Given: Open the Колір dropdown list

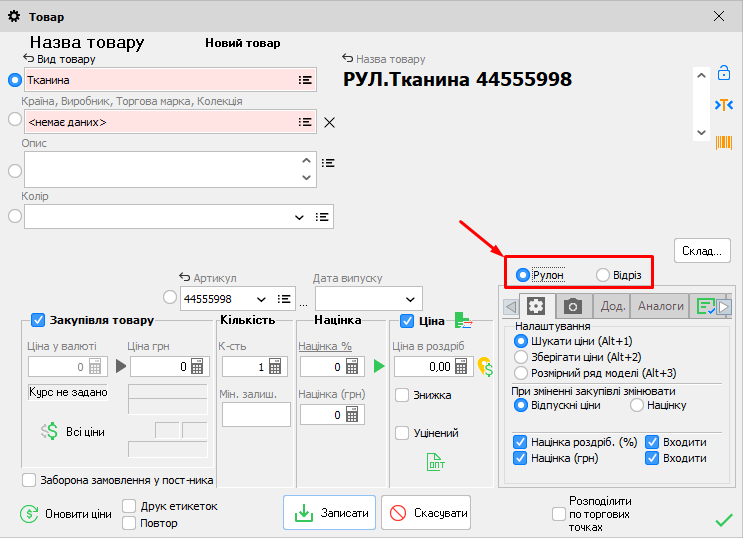Looking at the screenshot, I should (299, 217).
